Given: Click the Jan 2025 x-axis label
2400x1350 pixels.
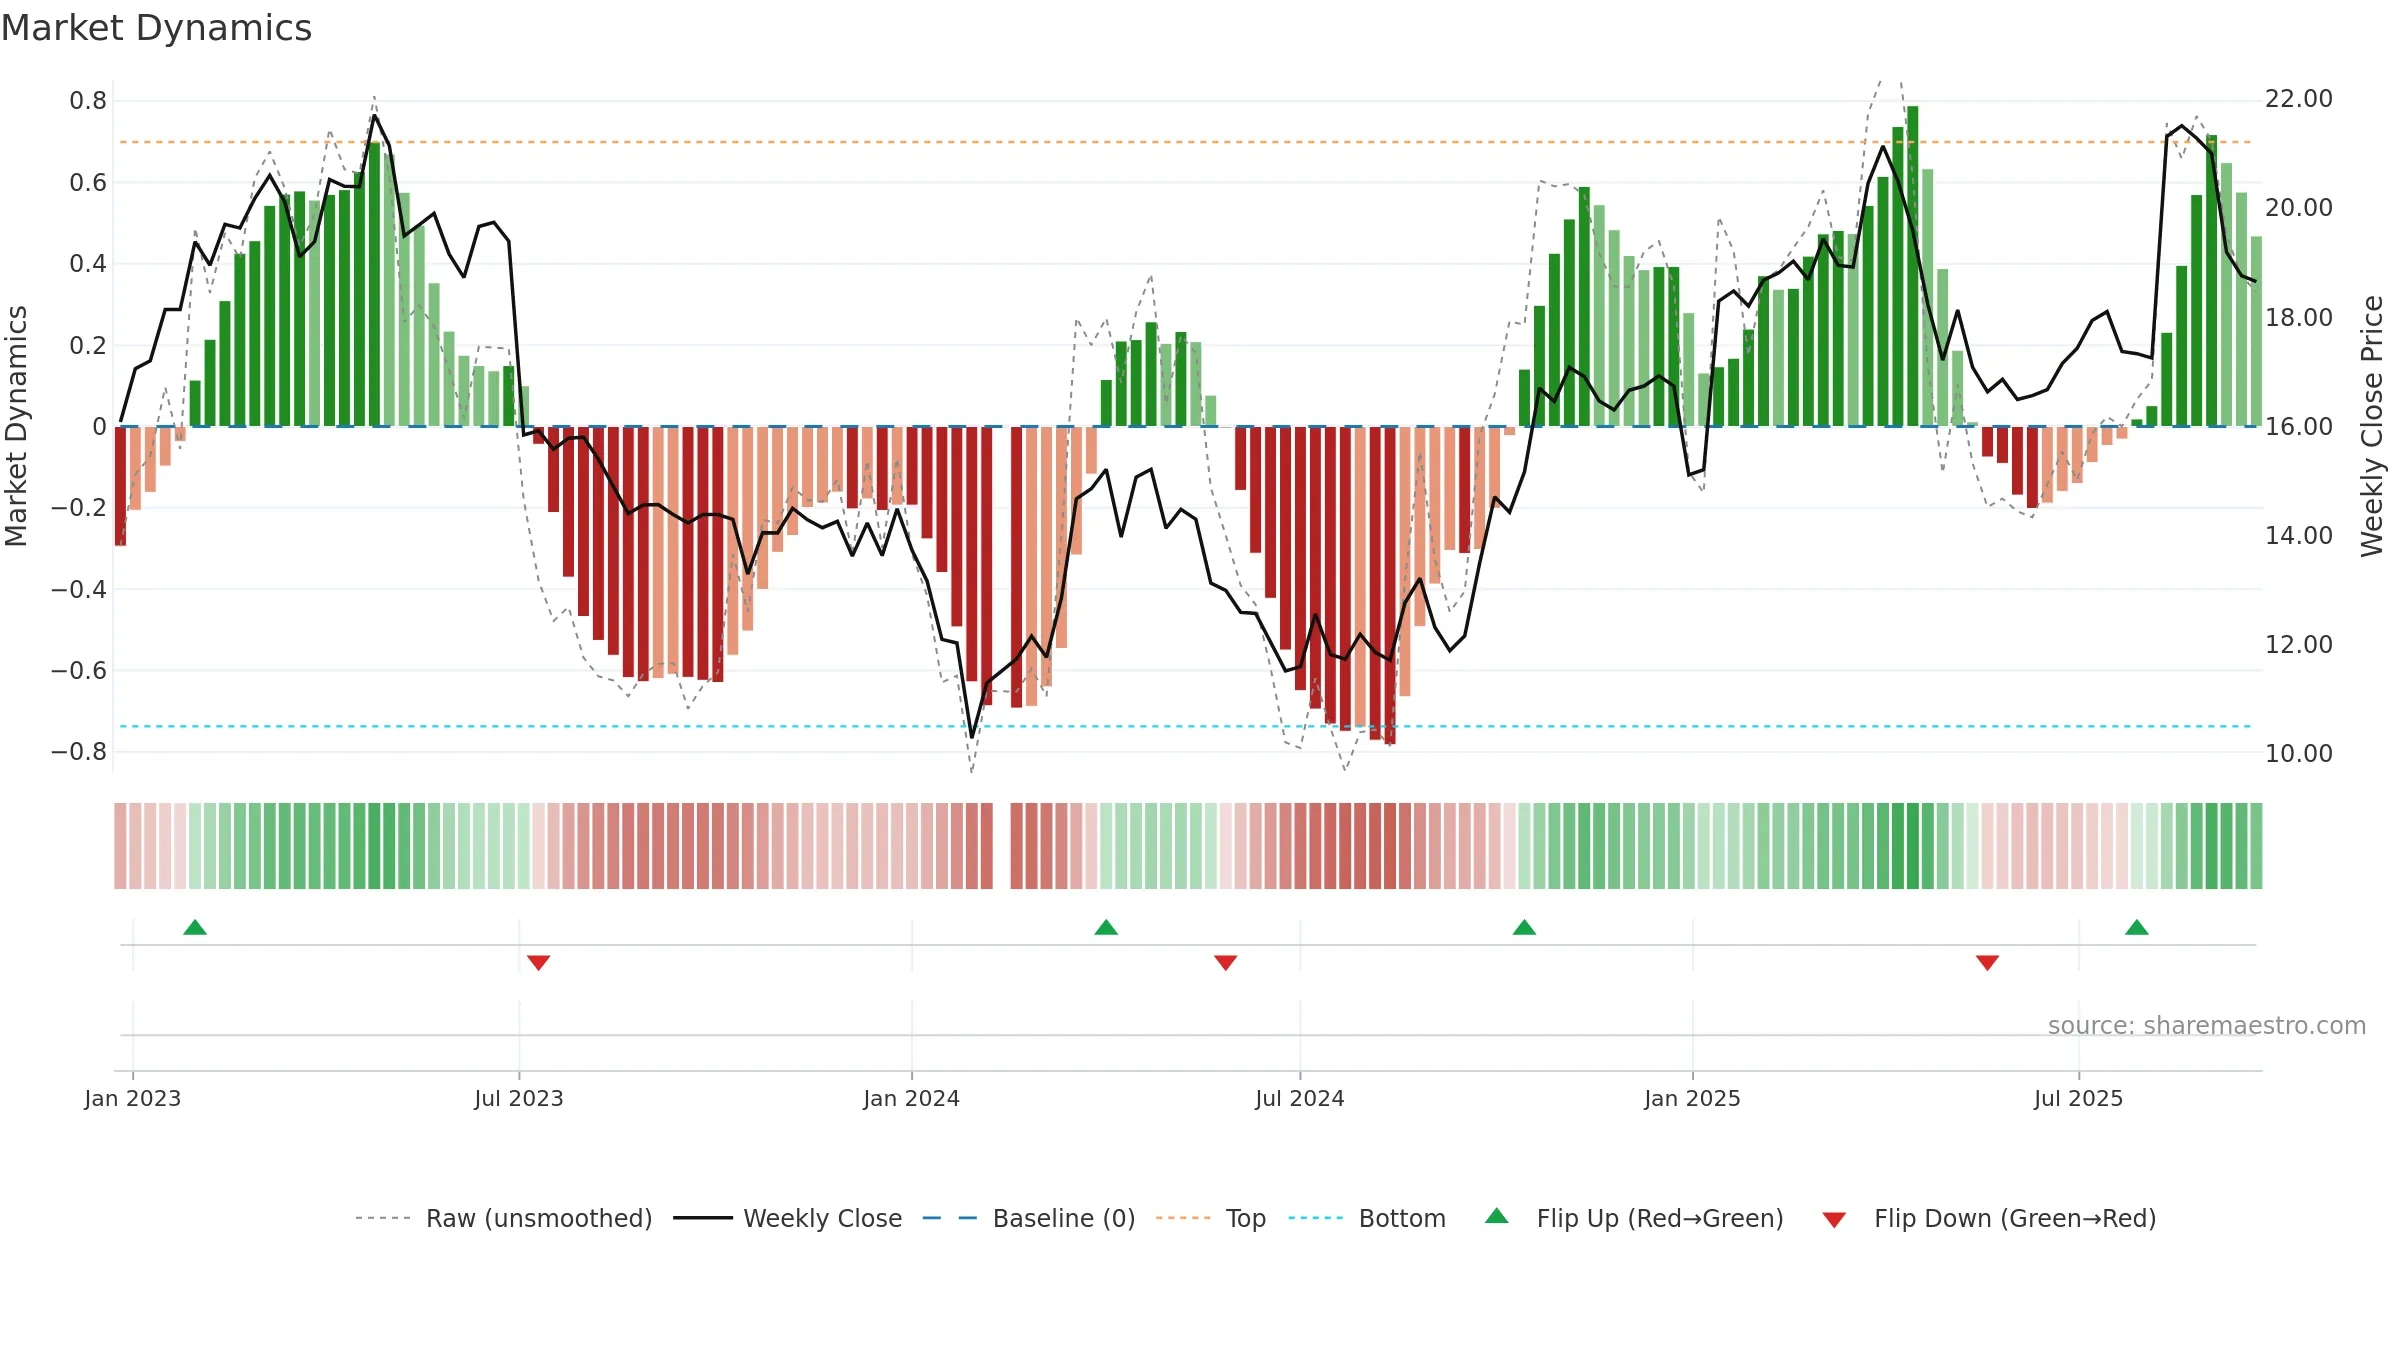Looking at the screenshot, I should pos(1693,1099).
